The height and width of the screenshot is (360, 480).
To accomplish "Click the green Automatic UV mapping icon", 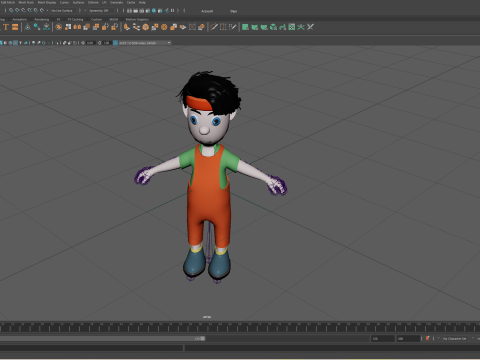I will (273, 27).
